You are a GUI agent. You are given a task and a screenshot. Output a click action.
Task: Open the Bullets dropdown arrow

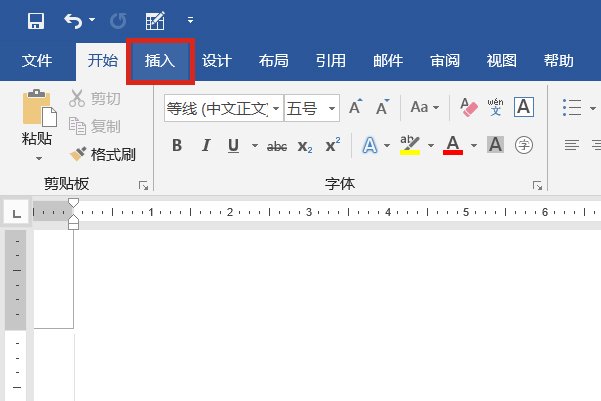tap(593, 108)
